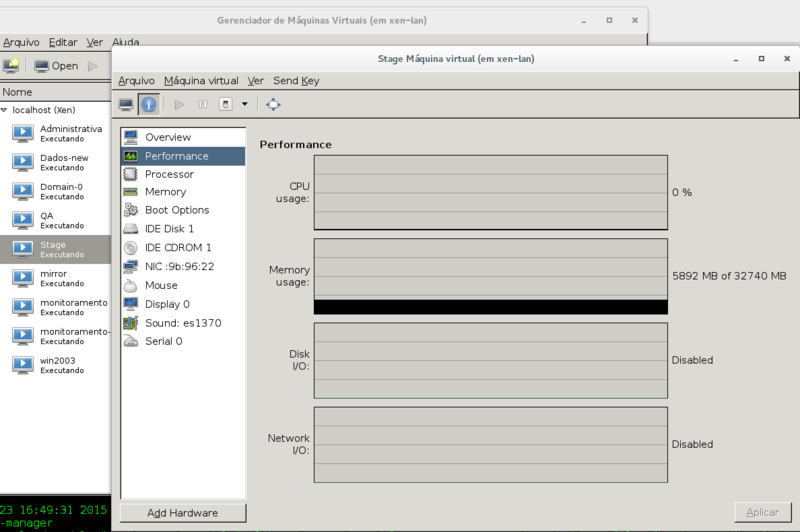Image resolution: width=800 pixels, height=532 pixels.
Task: Open Ver menu in Stage window
Action: 256,81
